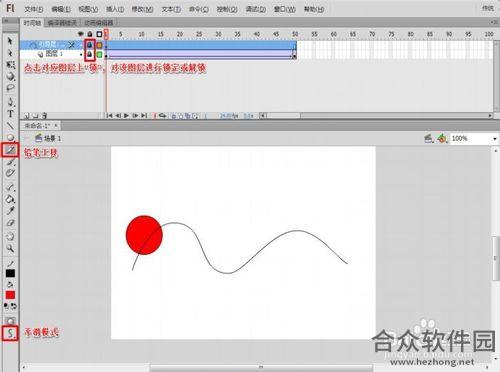Select the Oval shape tool
This screenshot has width=500, height=372.
(10, 137)
